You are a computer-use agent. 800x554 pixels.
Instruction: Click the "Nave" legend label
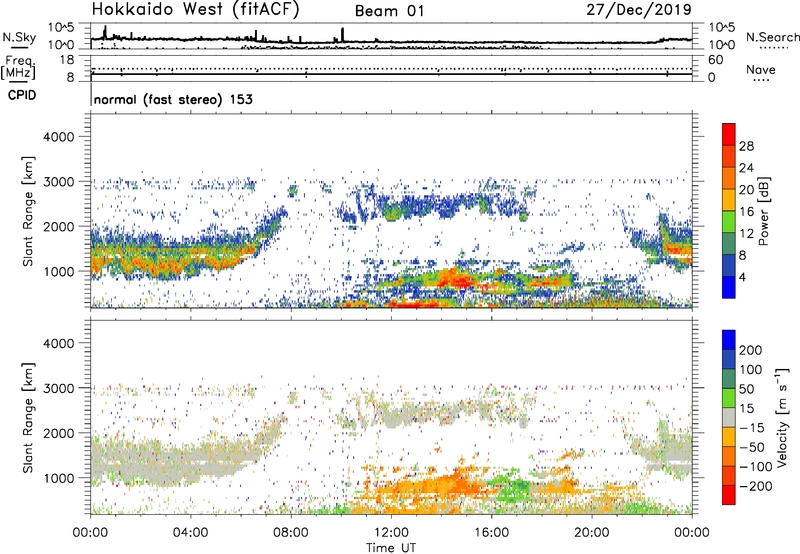760,70
